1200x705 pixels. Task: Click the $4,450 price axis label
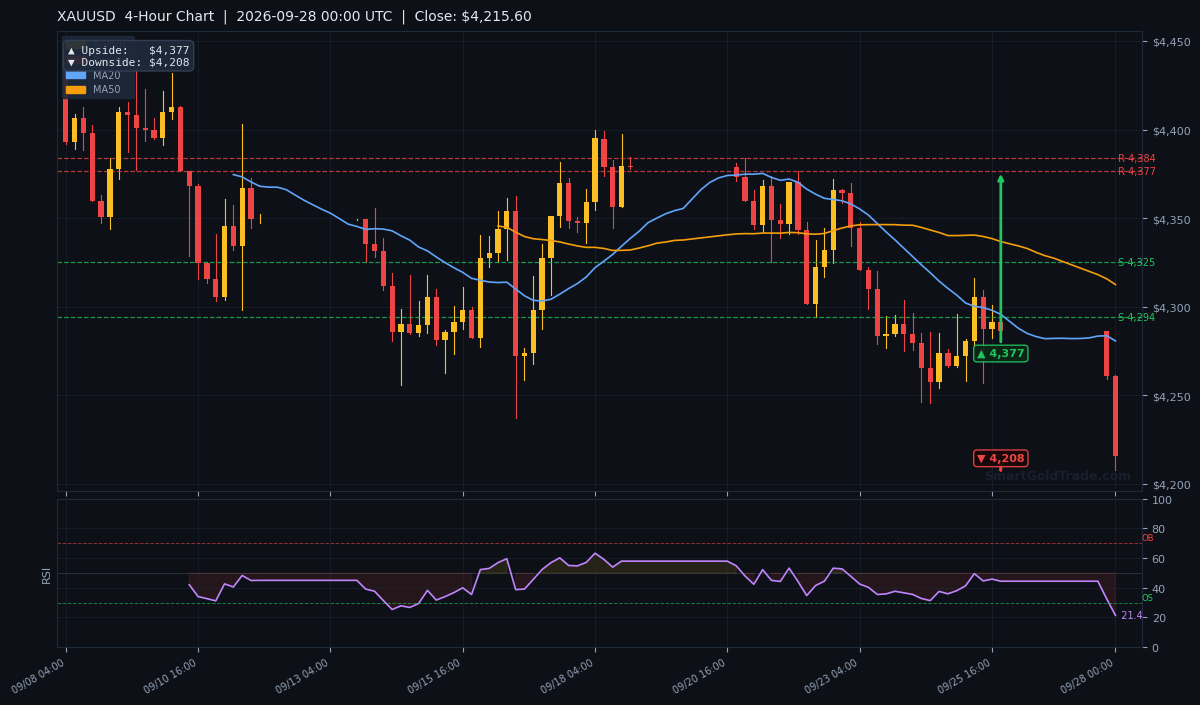(x=1171, y=42)
